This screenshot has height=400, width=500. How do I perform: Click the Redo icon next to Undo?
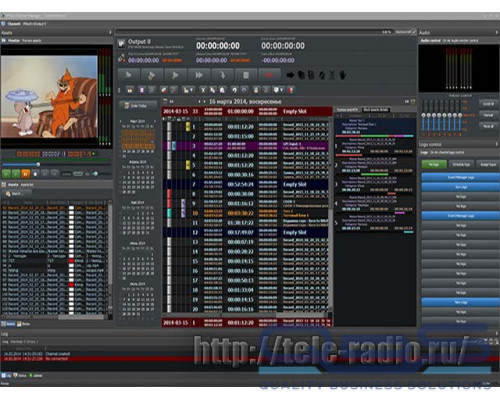coord(244,90)
